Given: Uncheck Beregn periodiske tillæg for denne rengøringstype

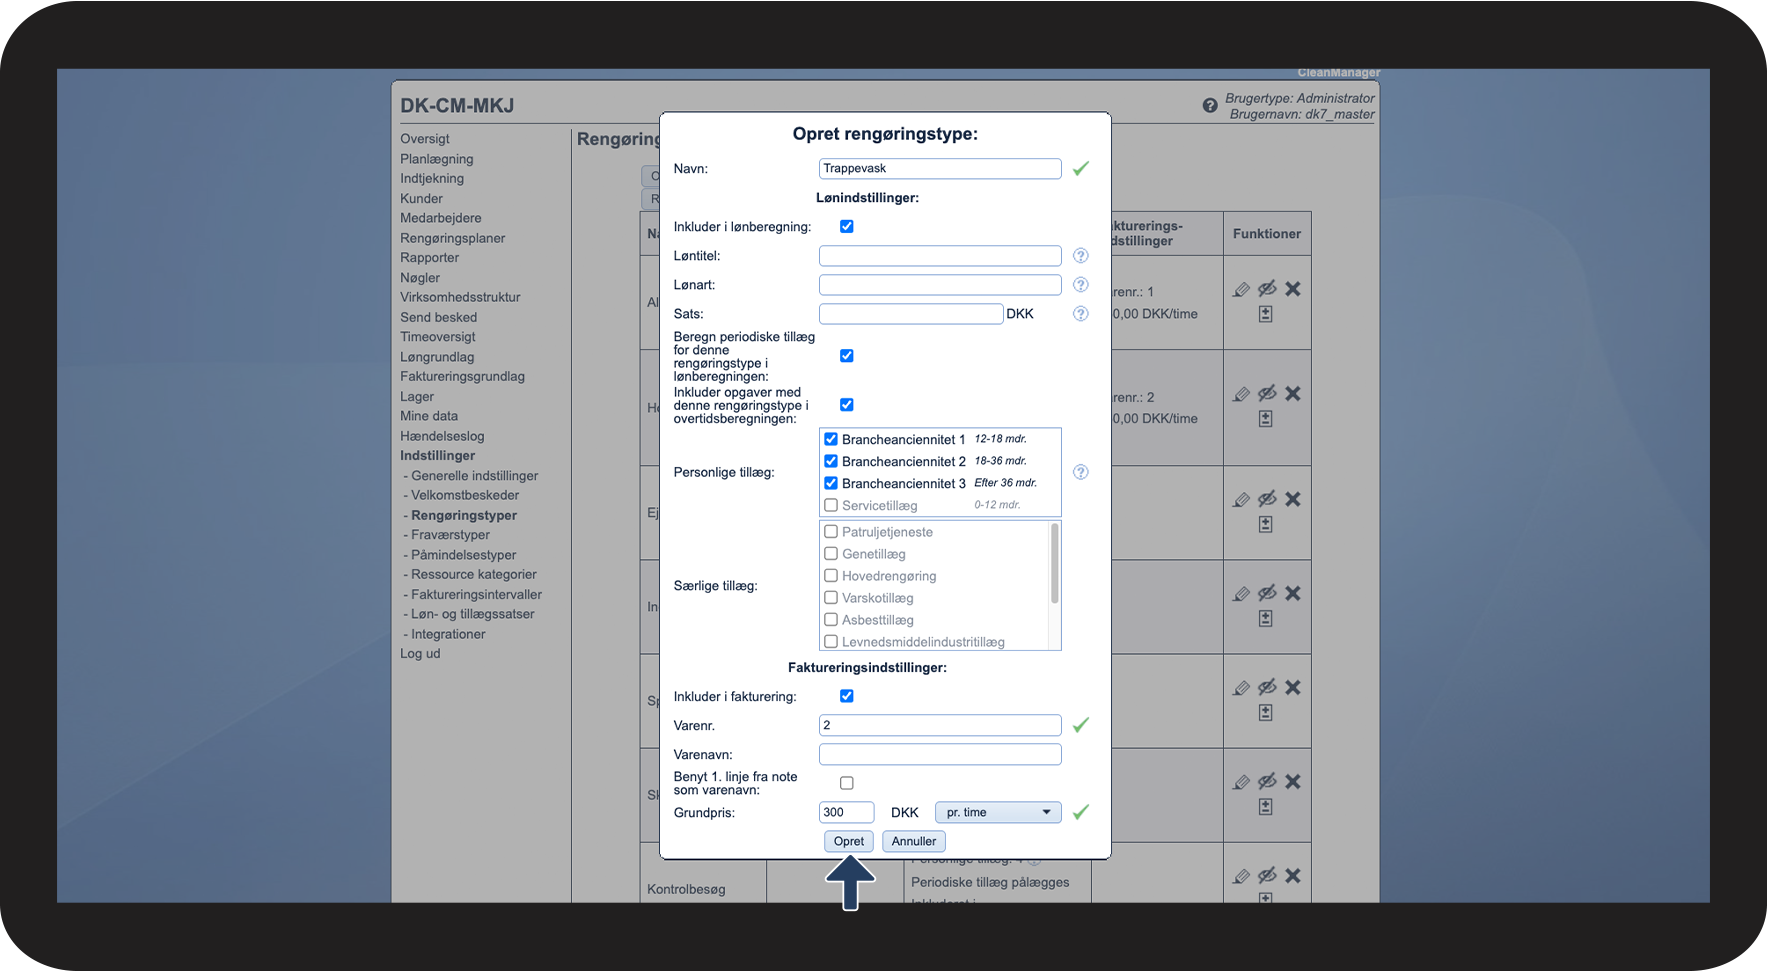Looking at the screenshot, I should pos(847,356).
